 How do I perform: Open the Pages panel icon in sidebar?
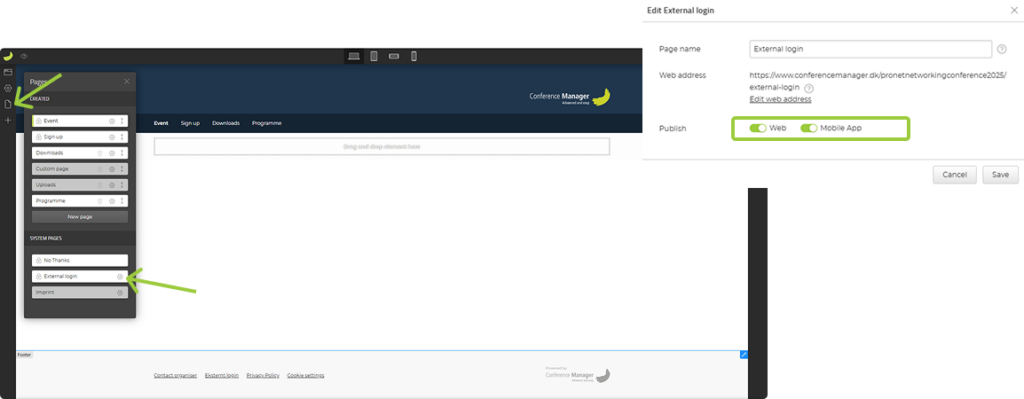click(8, 104)
